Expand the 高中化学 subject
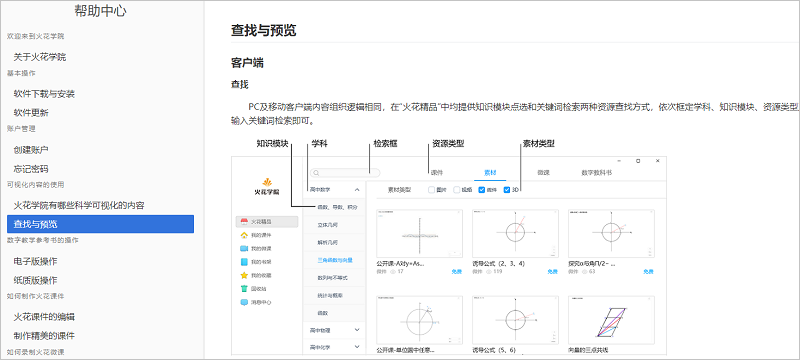Screen dimensions: 800x360 coord(357,347)
